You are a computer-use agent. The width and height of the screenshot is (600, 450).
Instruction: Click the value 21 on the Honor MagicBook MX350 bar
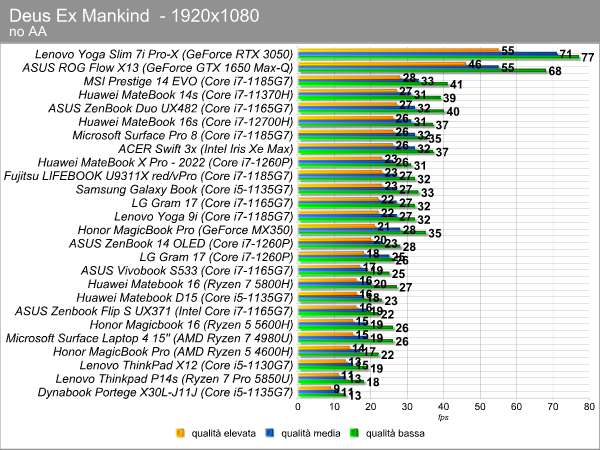pos(383,227)
